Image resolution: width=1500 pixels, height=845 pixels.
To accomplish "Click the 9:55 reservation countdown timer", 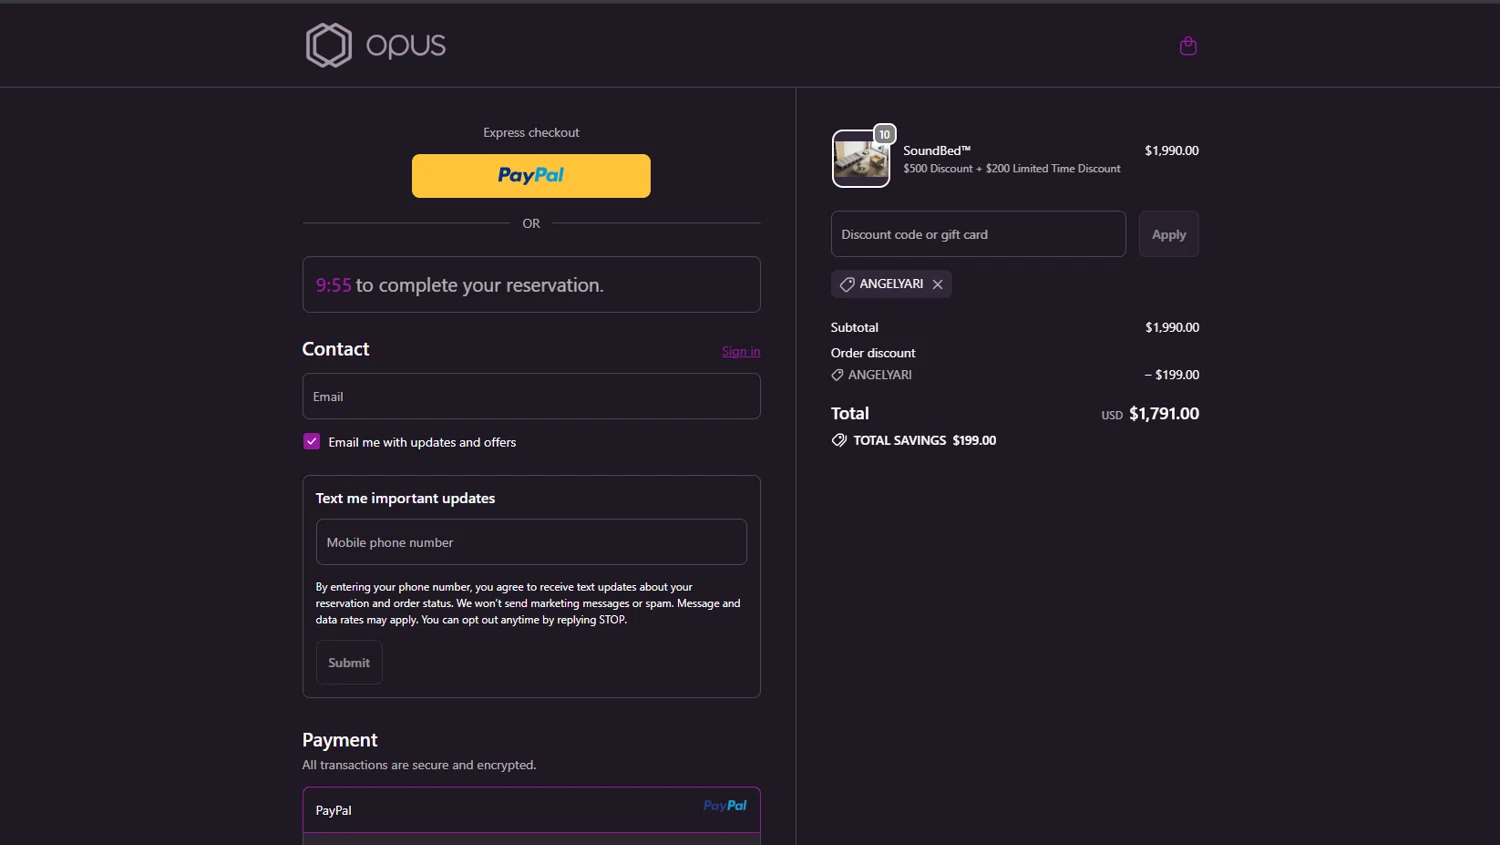I will click(x=334, y=285).
